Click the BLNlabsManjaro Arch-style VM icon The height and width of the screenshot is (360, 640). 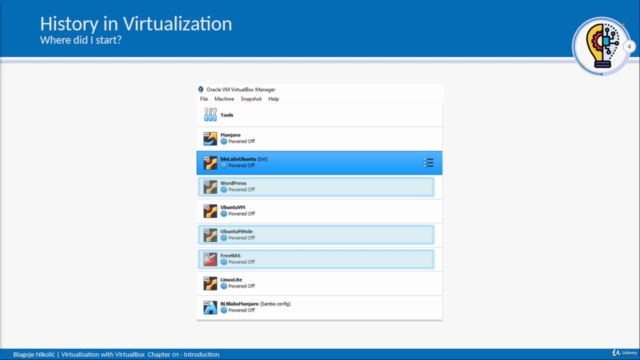point(210,307)
